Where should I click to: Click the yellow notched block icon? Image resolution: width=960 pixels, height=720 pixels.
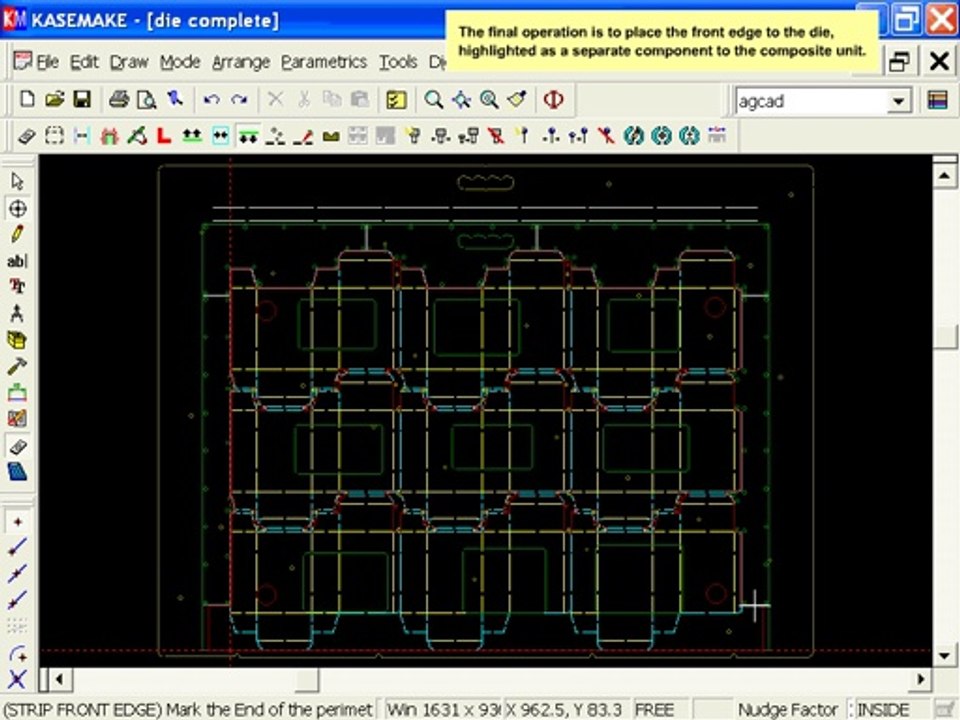331,136
